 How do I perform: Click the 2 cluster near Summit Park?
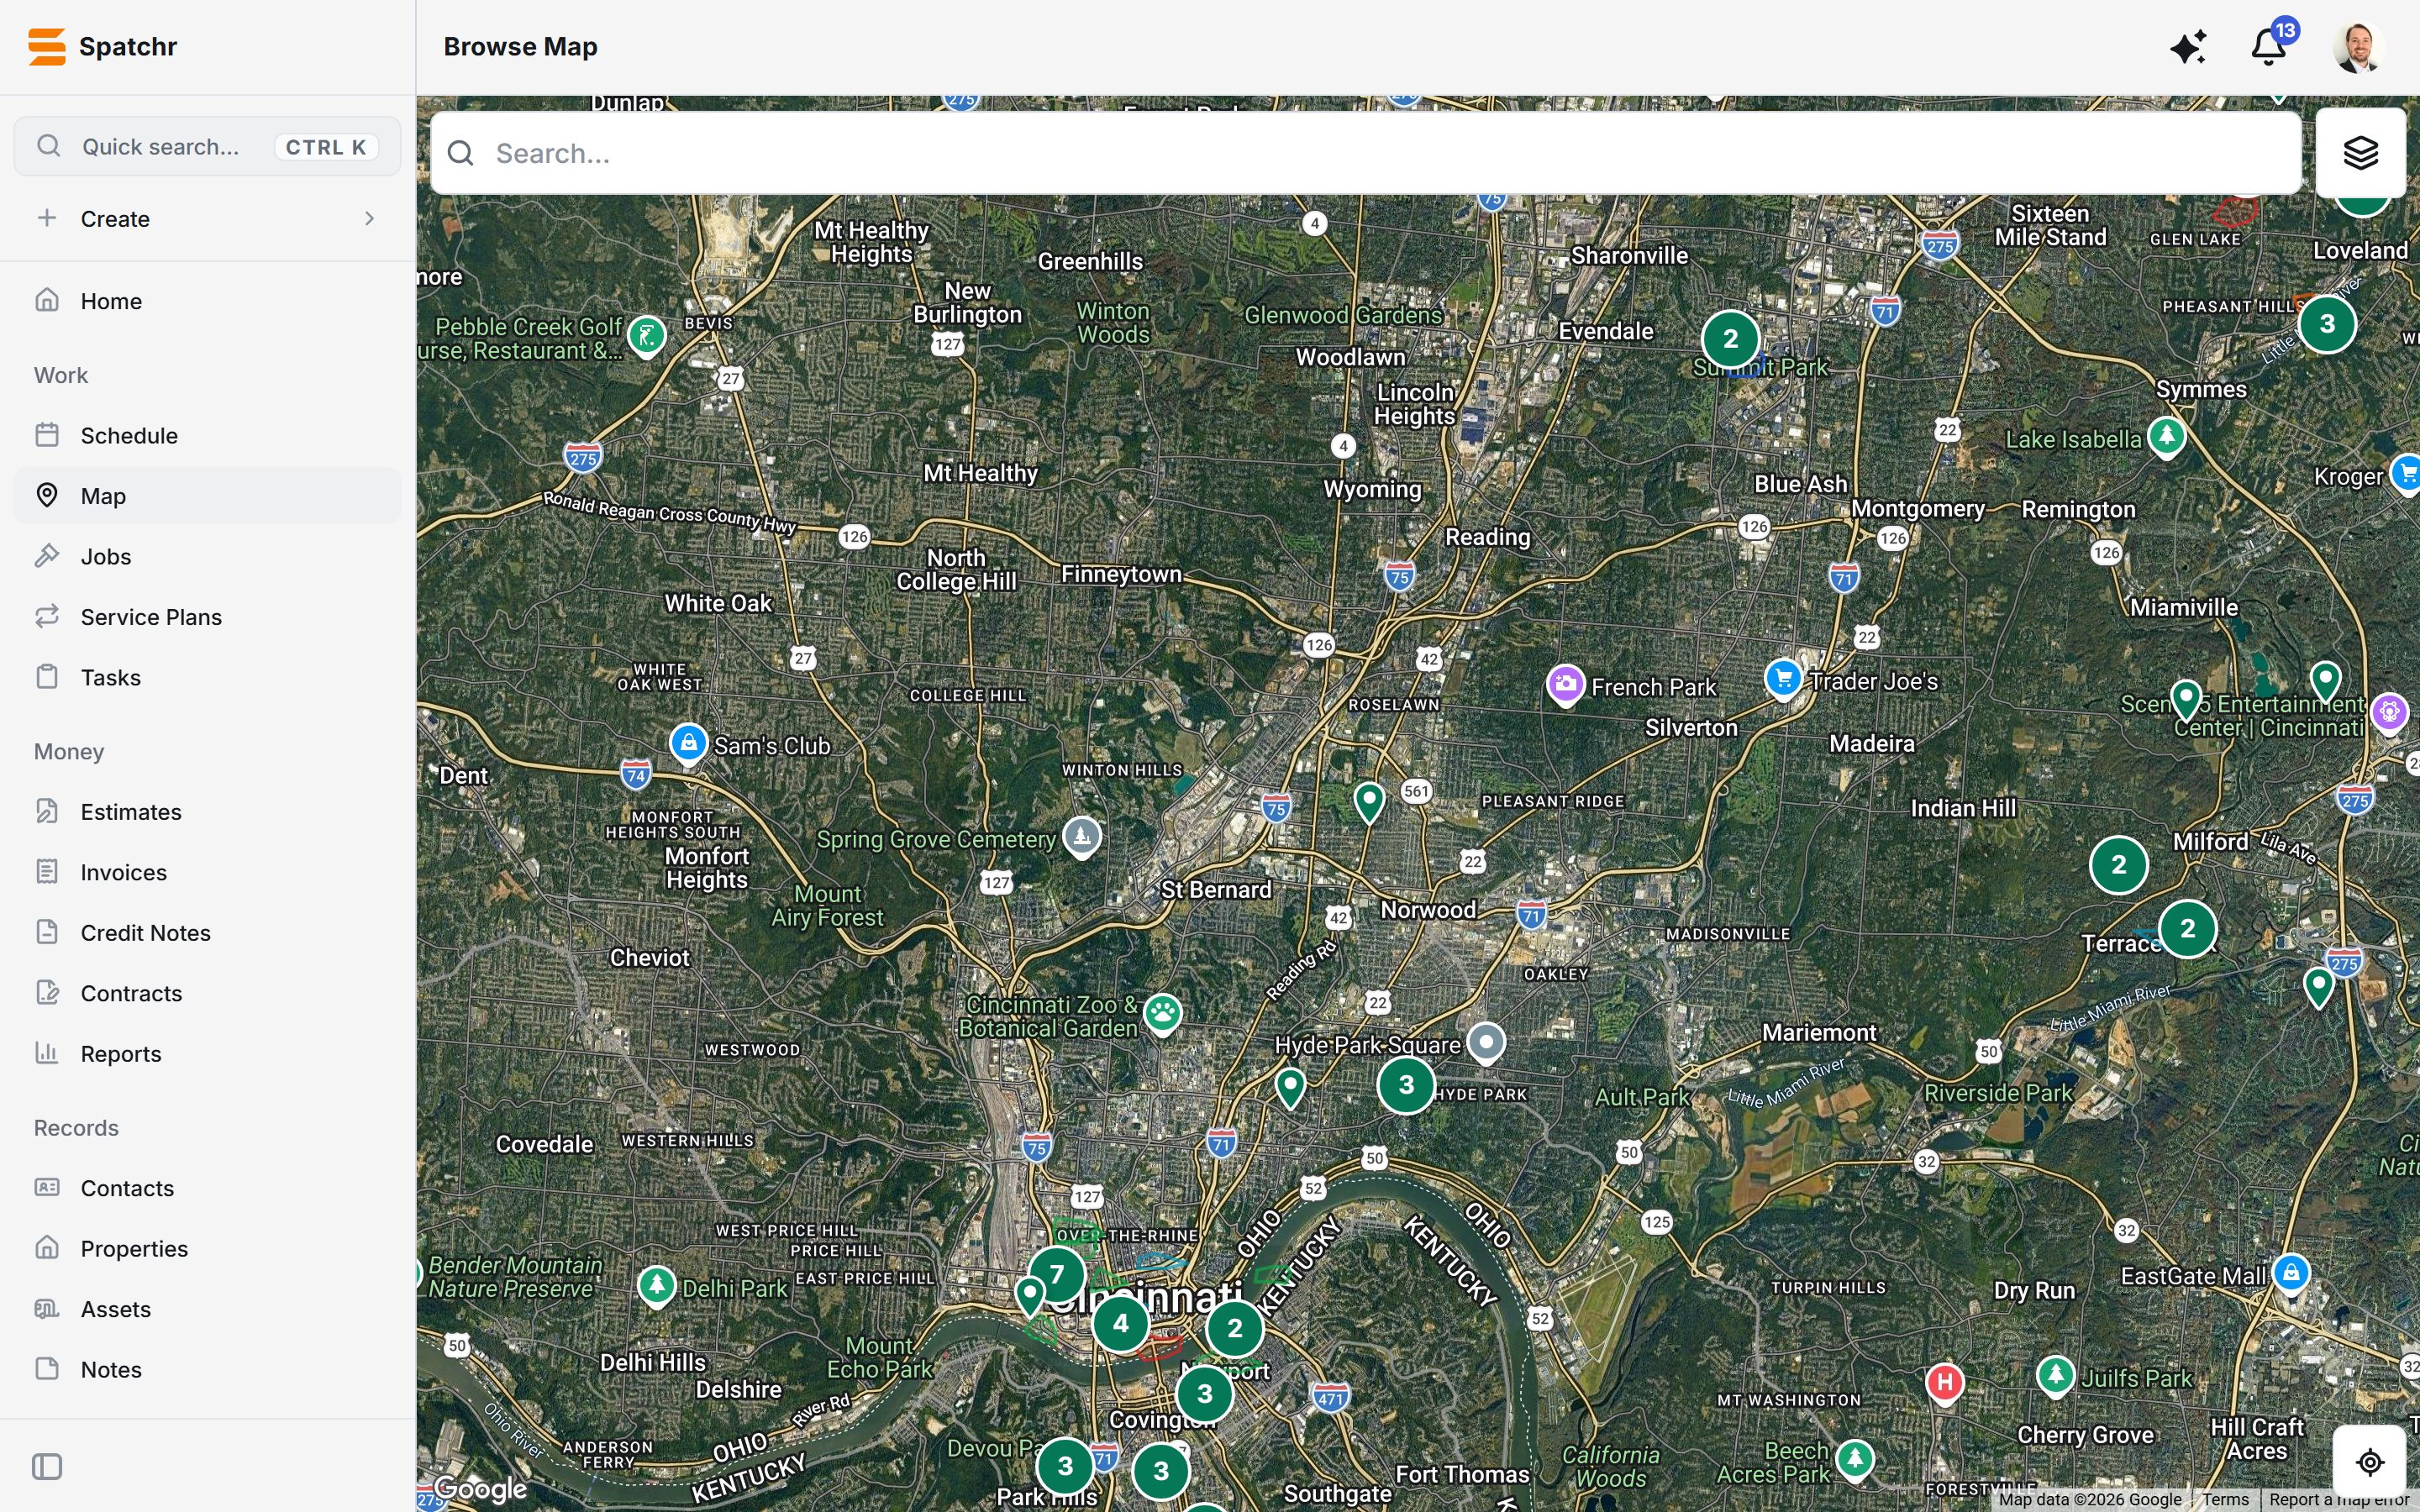[x=1731, y=339]
